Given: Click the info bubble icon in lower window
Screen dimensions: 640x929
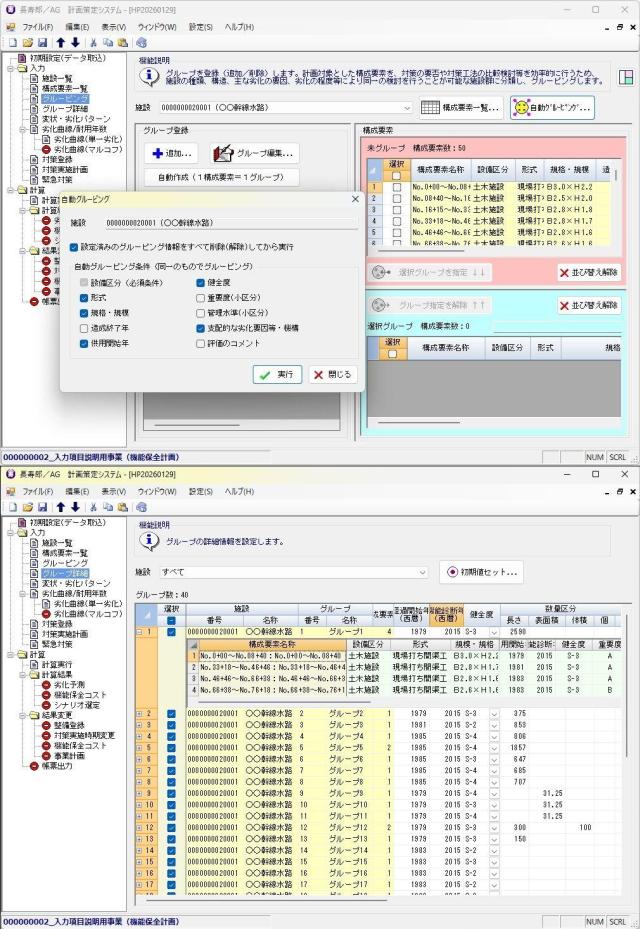Looking at the screenshot, I should point(149,540).
